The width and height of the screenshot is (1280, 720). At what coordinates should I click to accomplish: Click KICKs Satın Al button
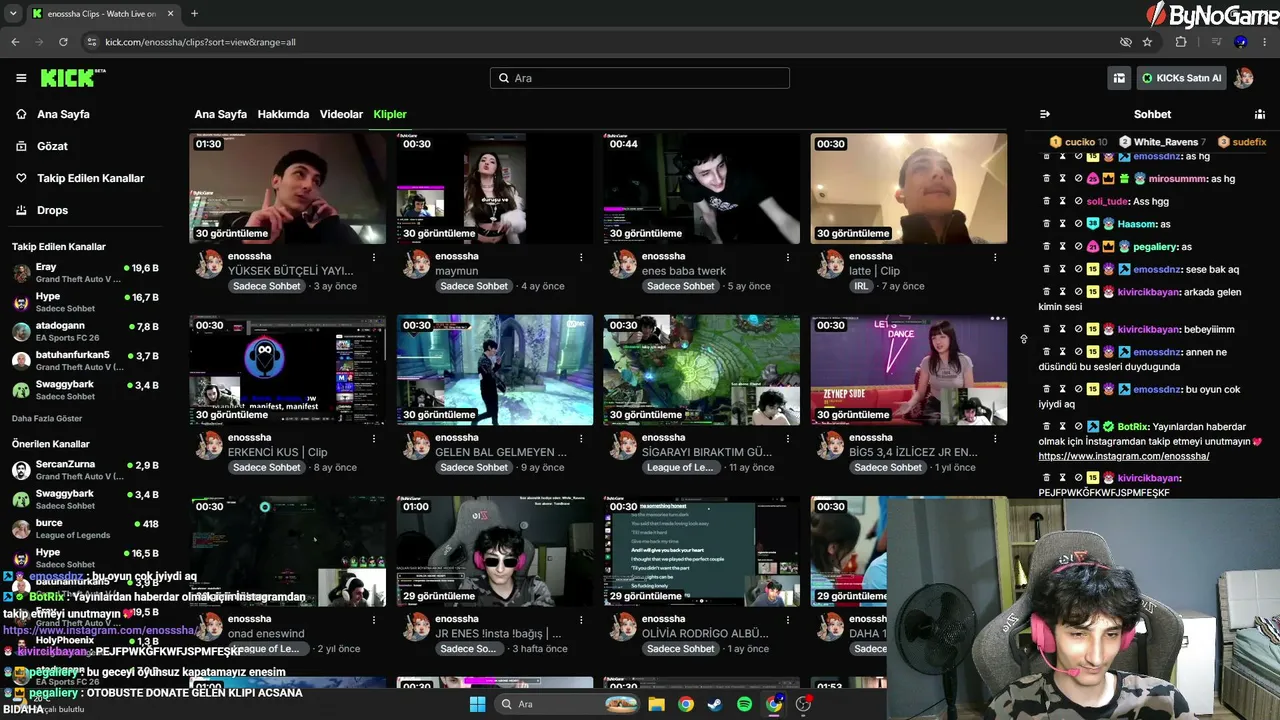tap(1182, 78)
